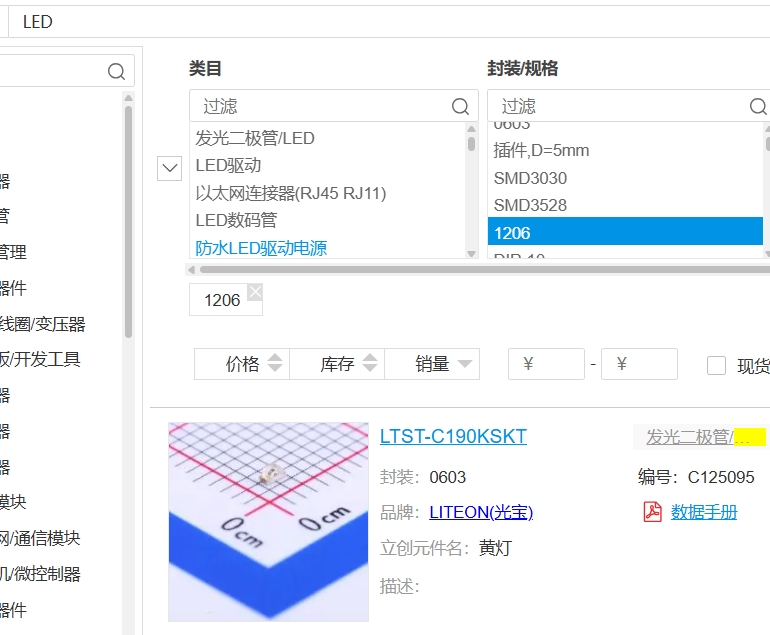Select package SMD3528
The height and width of the screenshot is (635, 770).
[530, 205]
